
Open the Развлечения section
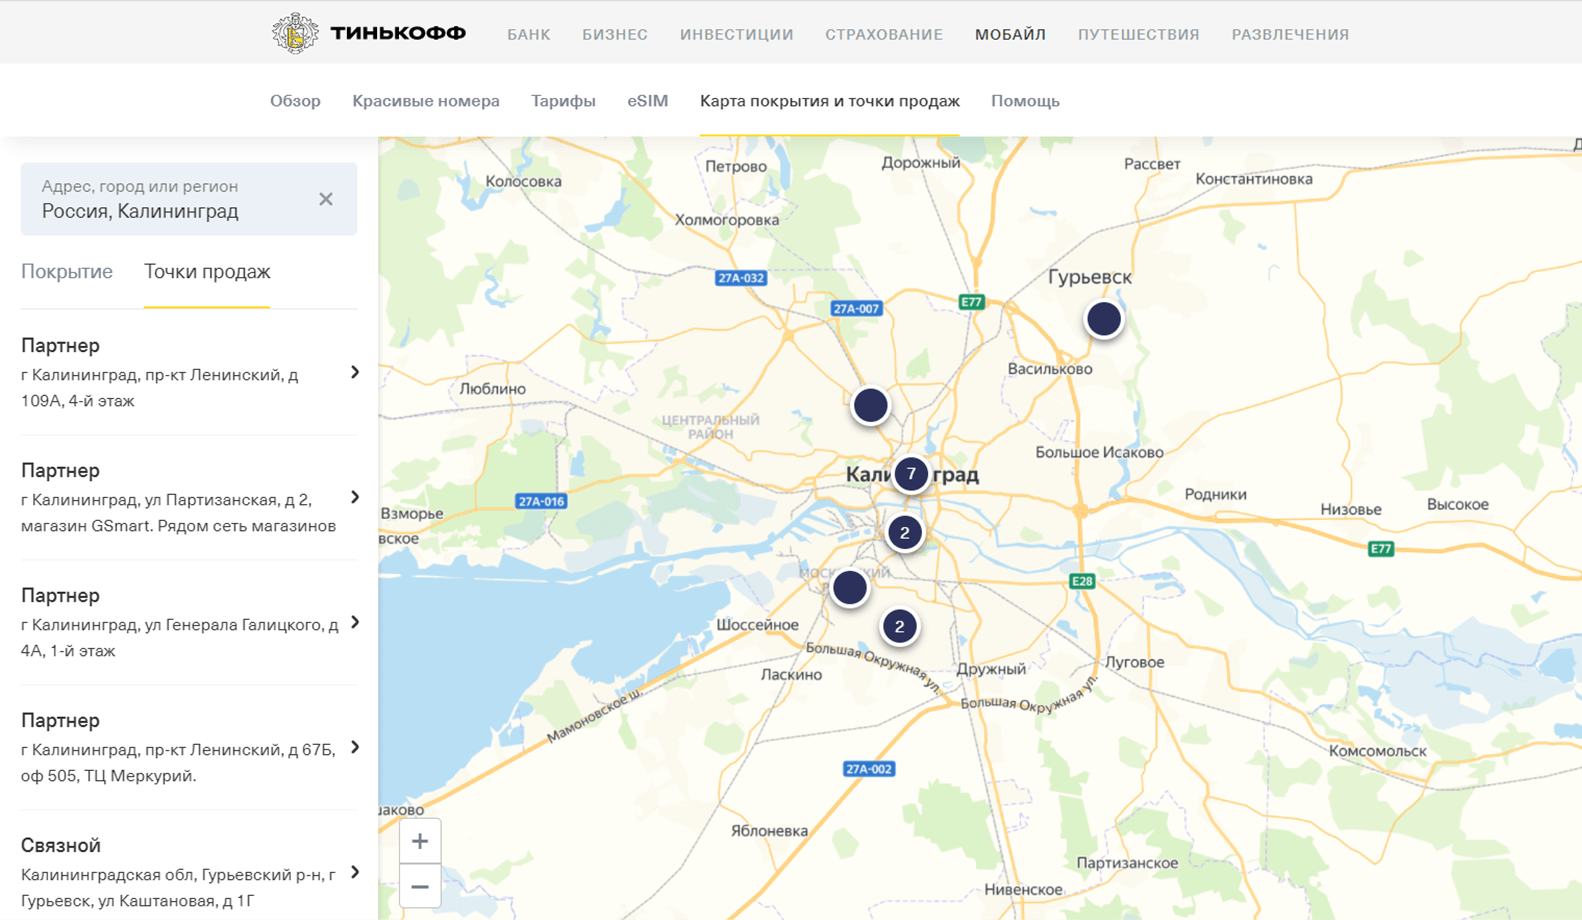[1290, 34]
